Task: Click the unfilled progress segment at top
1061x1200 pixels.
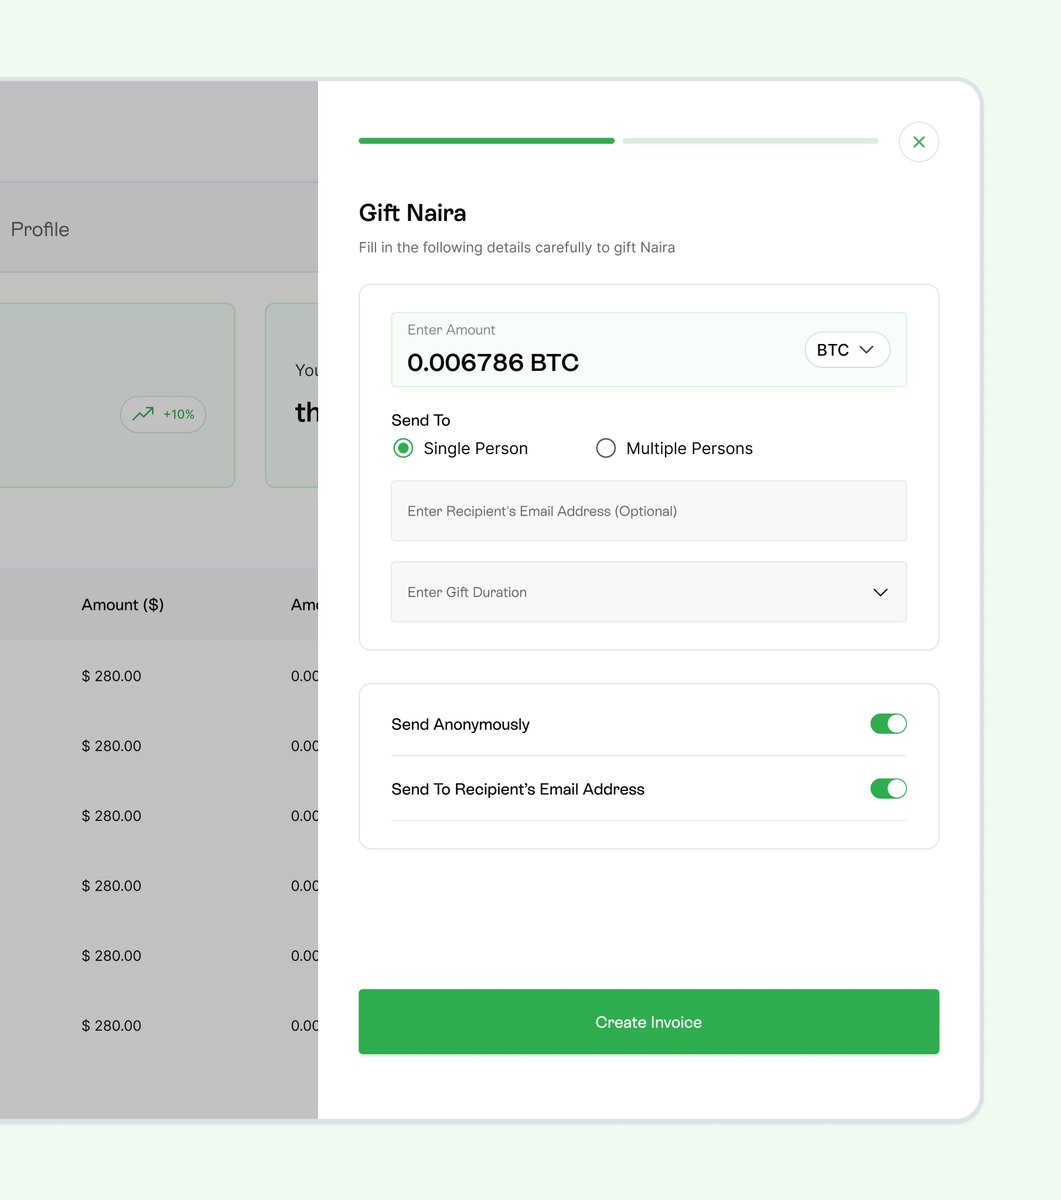Action: point(749,141)
